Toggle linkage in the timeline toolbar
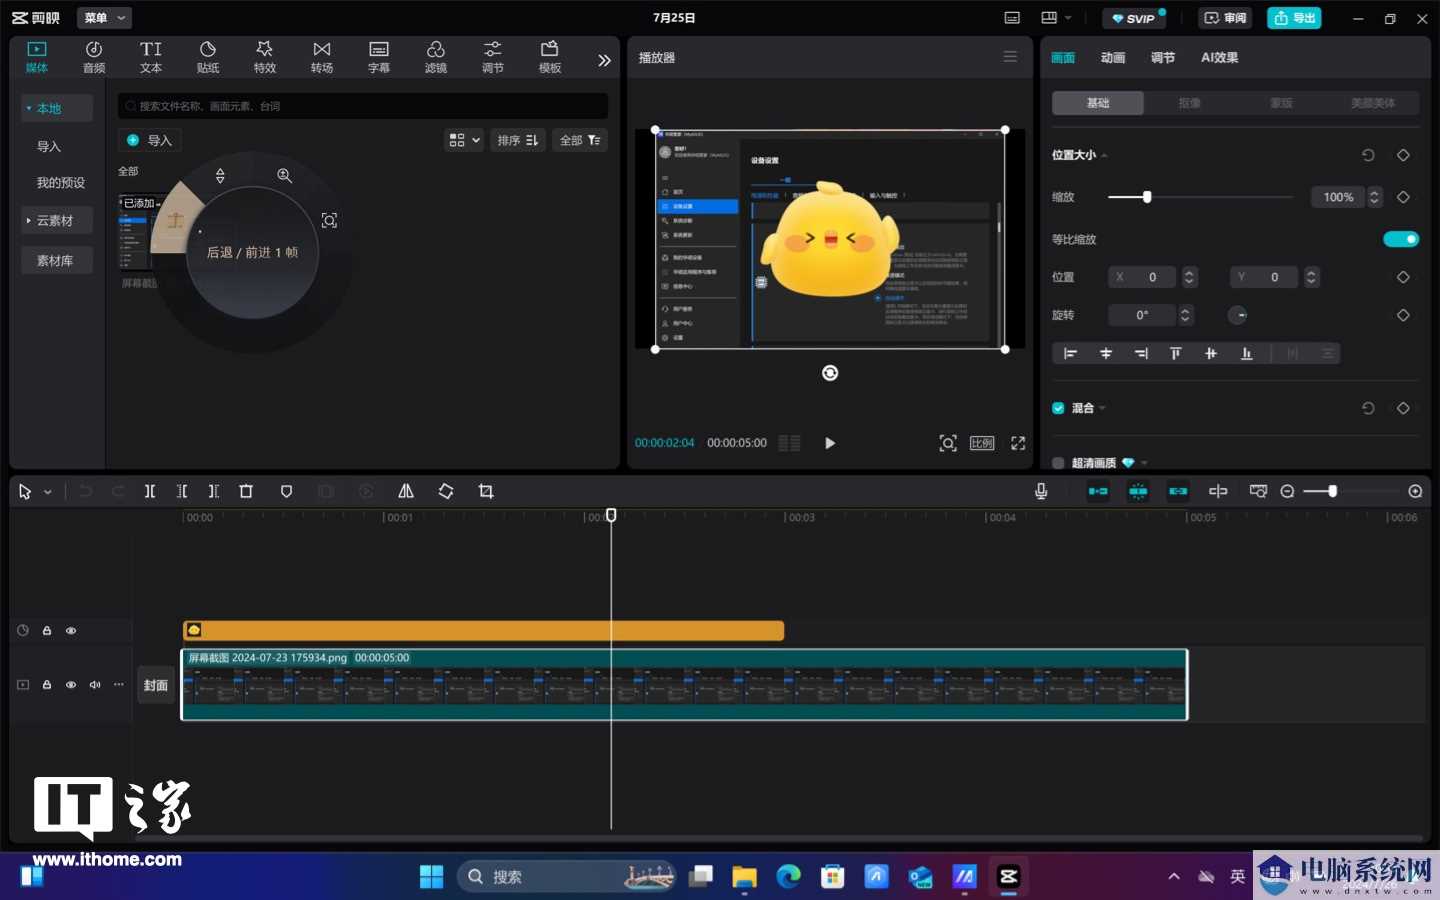 click(x=1178, y=491)
